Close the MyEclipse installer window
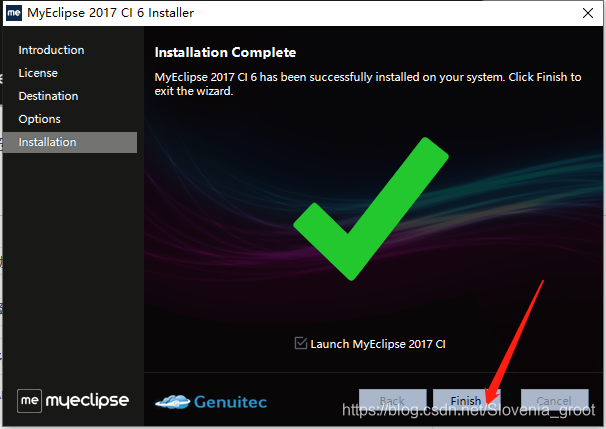Viewport: 606px width, 429px height. pos(588,13)
